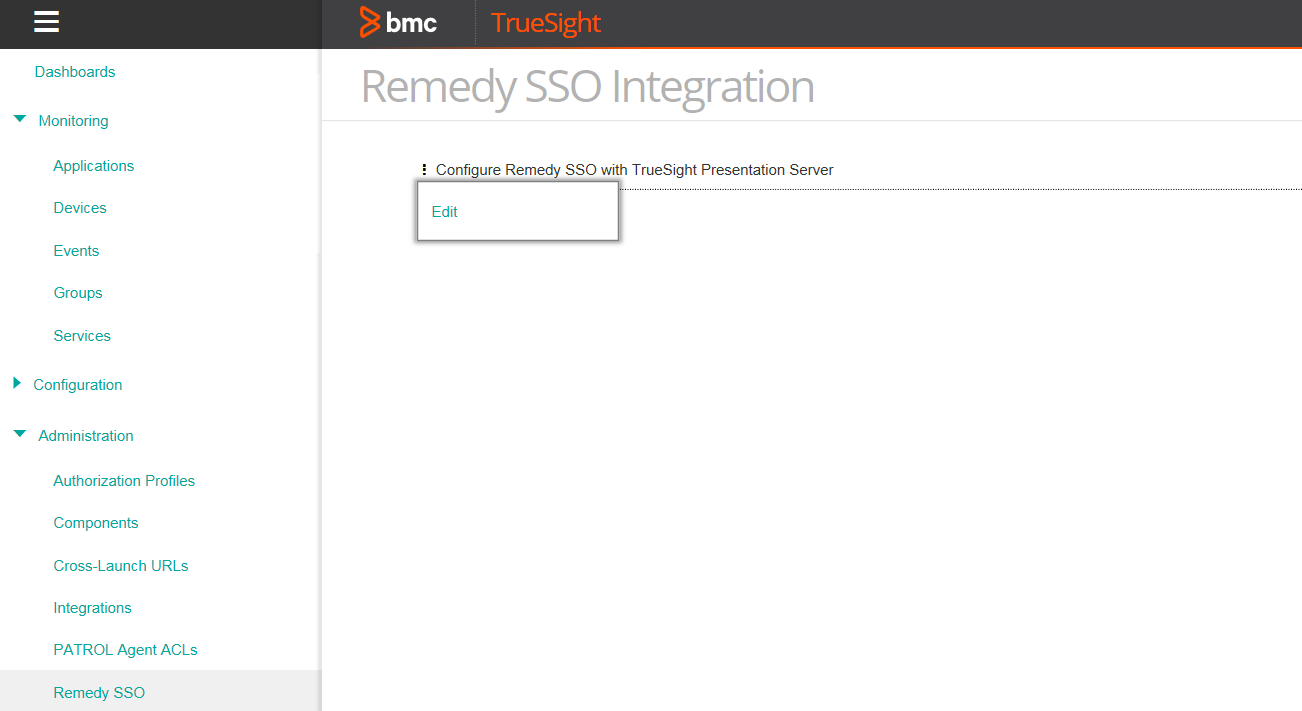Go to Components page
Viewport: 1302px width, 711px height.
click(96, 523)
